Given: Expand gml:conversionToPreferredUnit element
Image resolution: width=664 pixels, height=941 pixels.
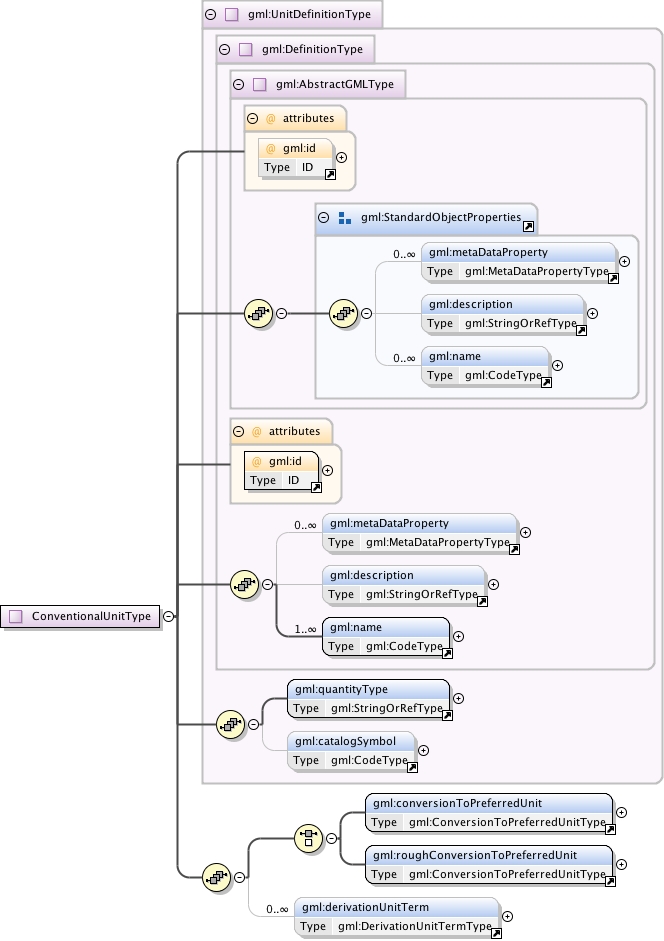Looking at the screenshot, I should point(621,813).
